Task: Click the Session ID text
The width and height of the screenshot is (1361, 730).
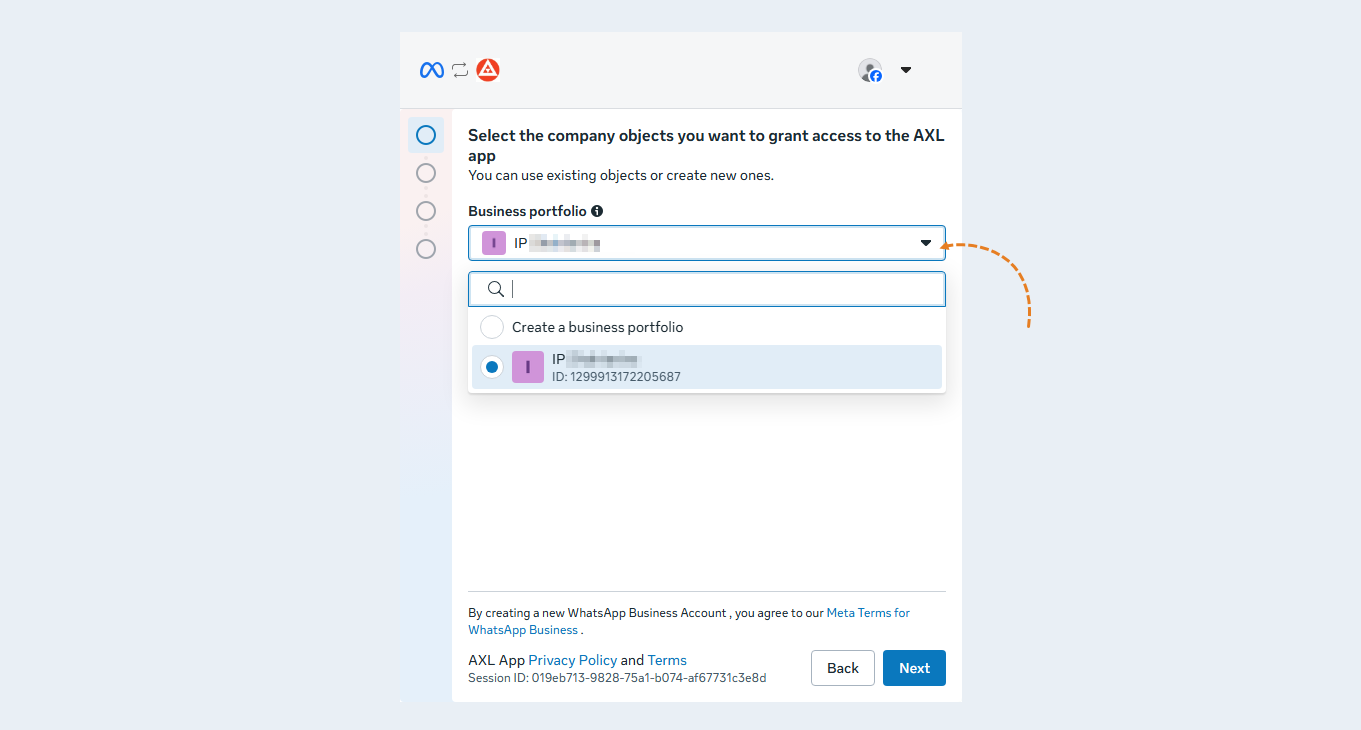Action: pyautogui.click(x=617, y=678)
